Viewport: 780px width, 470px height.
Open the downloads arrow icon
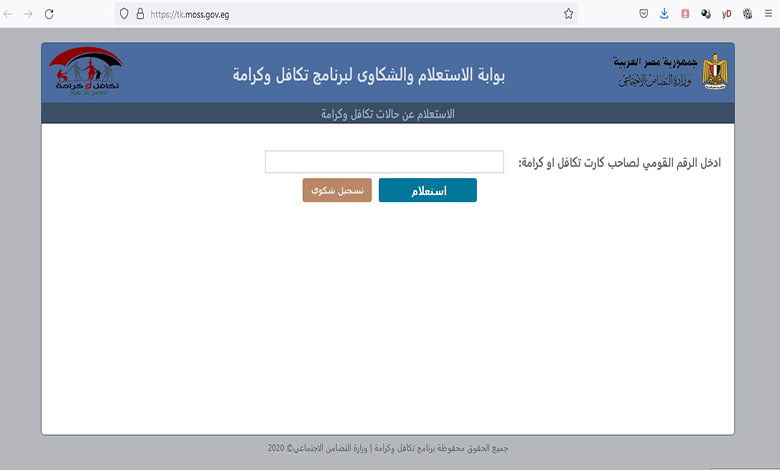tap(664, 14)
